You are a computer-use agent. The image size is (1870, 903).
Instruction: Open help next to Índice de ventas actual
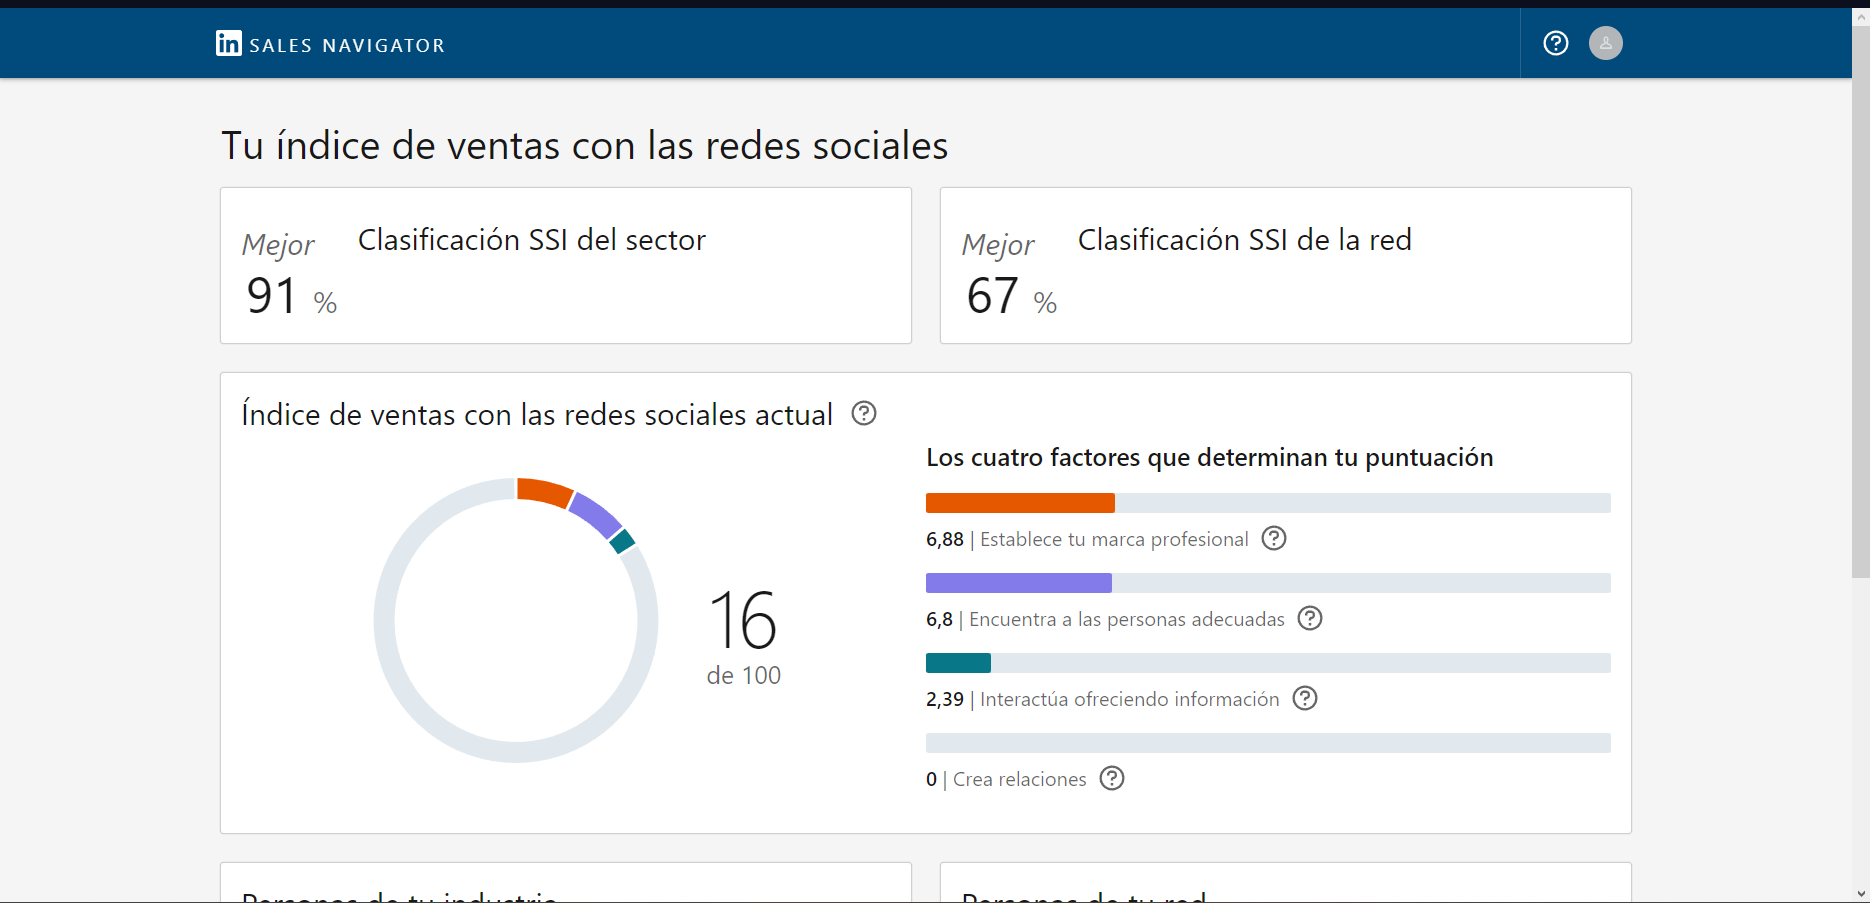tap(864, 413)
